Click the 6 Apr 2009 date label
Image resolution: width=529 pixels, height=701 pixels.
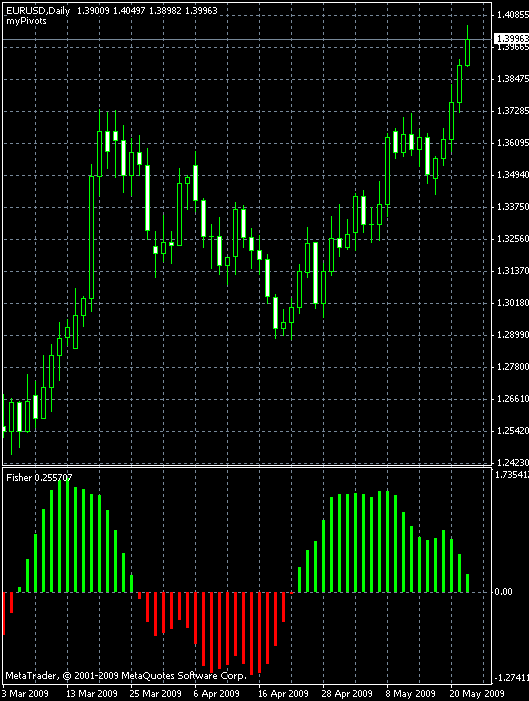216,693
